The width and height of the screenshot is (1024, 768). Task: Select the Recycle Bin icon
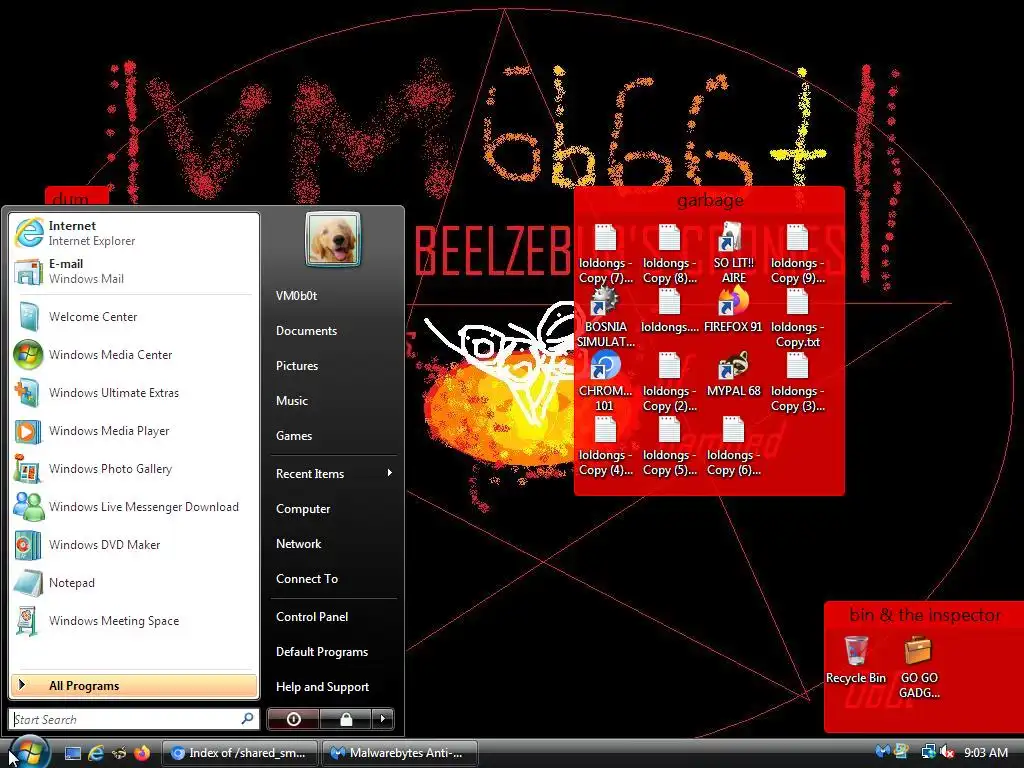click(x=856, y=660)
